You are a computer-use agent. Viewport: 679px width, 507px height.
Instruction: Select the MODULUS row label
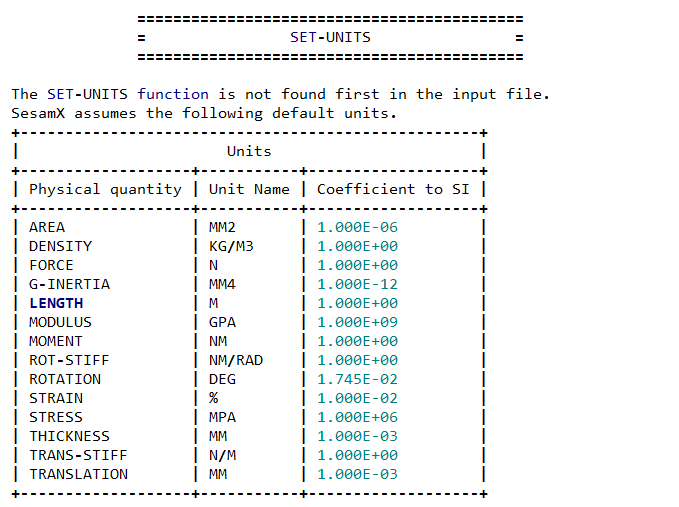pos(61,323)
